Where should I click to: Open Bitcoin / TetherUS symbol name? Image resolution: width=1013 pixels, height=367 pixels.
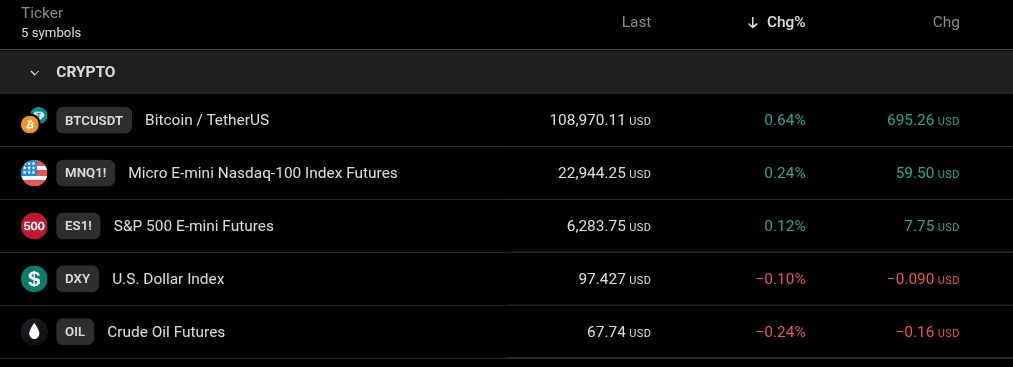coord(207,120)
